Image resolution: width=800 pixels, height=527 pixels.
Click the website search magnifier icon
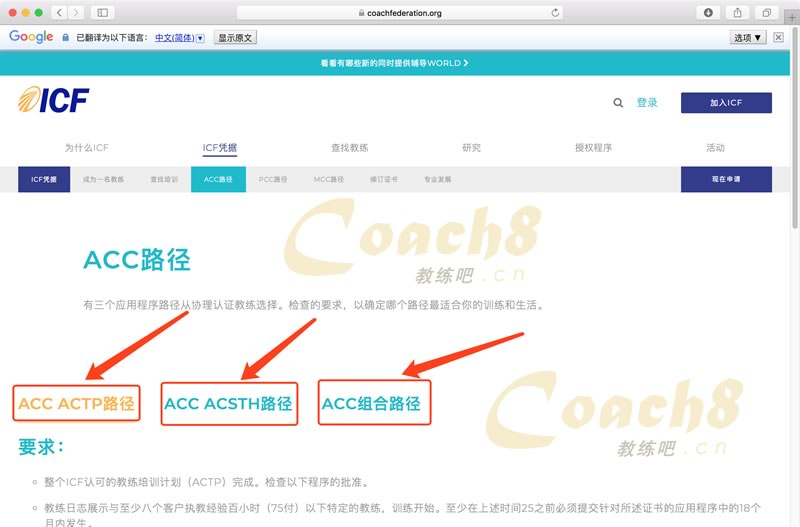click(x=618, y=102)
